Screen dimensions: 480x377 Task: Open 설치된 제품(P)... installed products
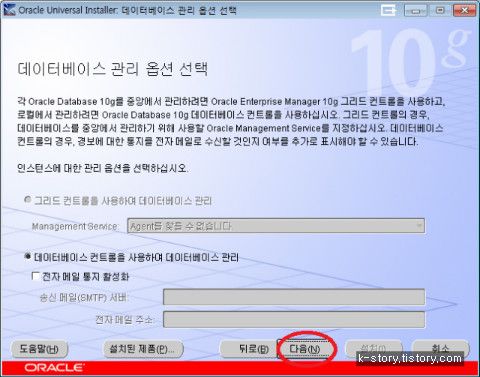coord(143,349)
